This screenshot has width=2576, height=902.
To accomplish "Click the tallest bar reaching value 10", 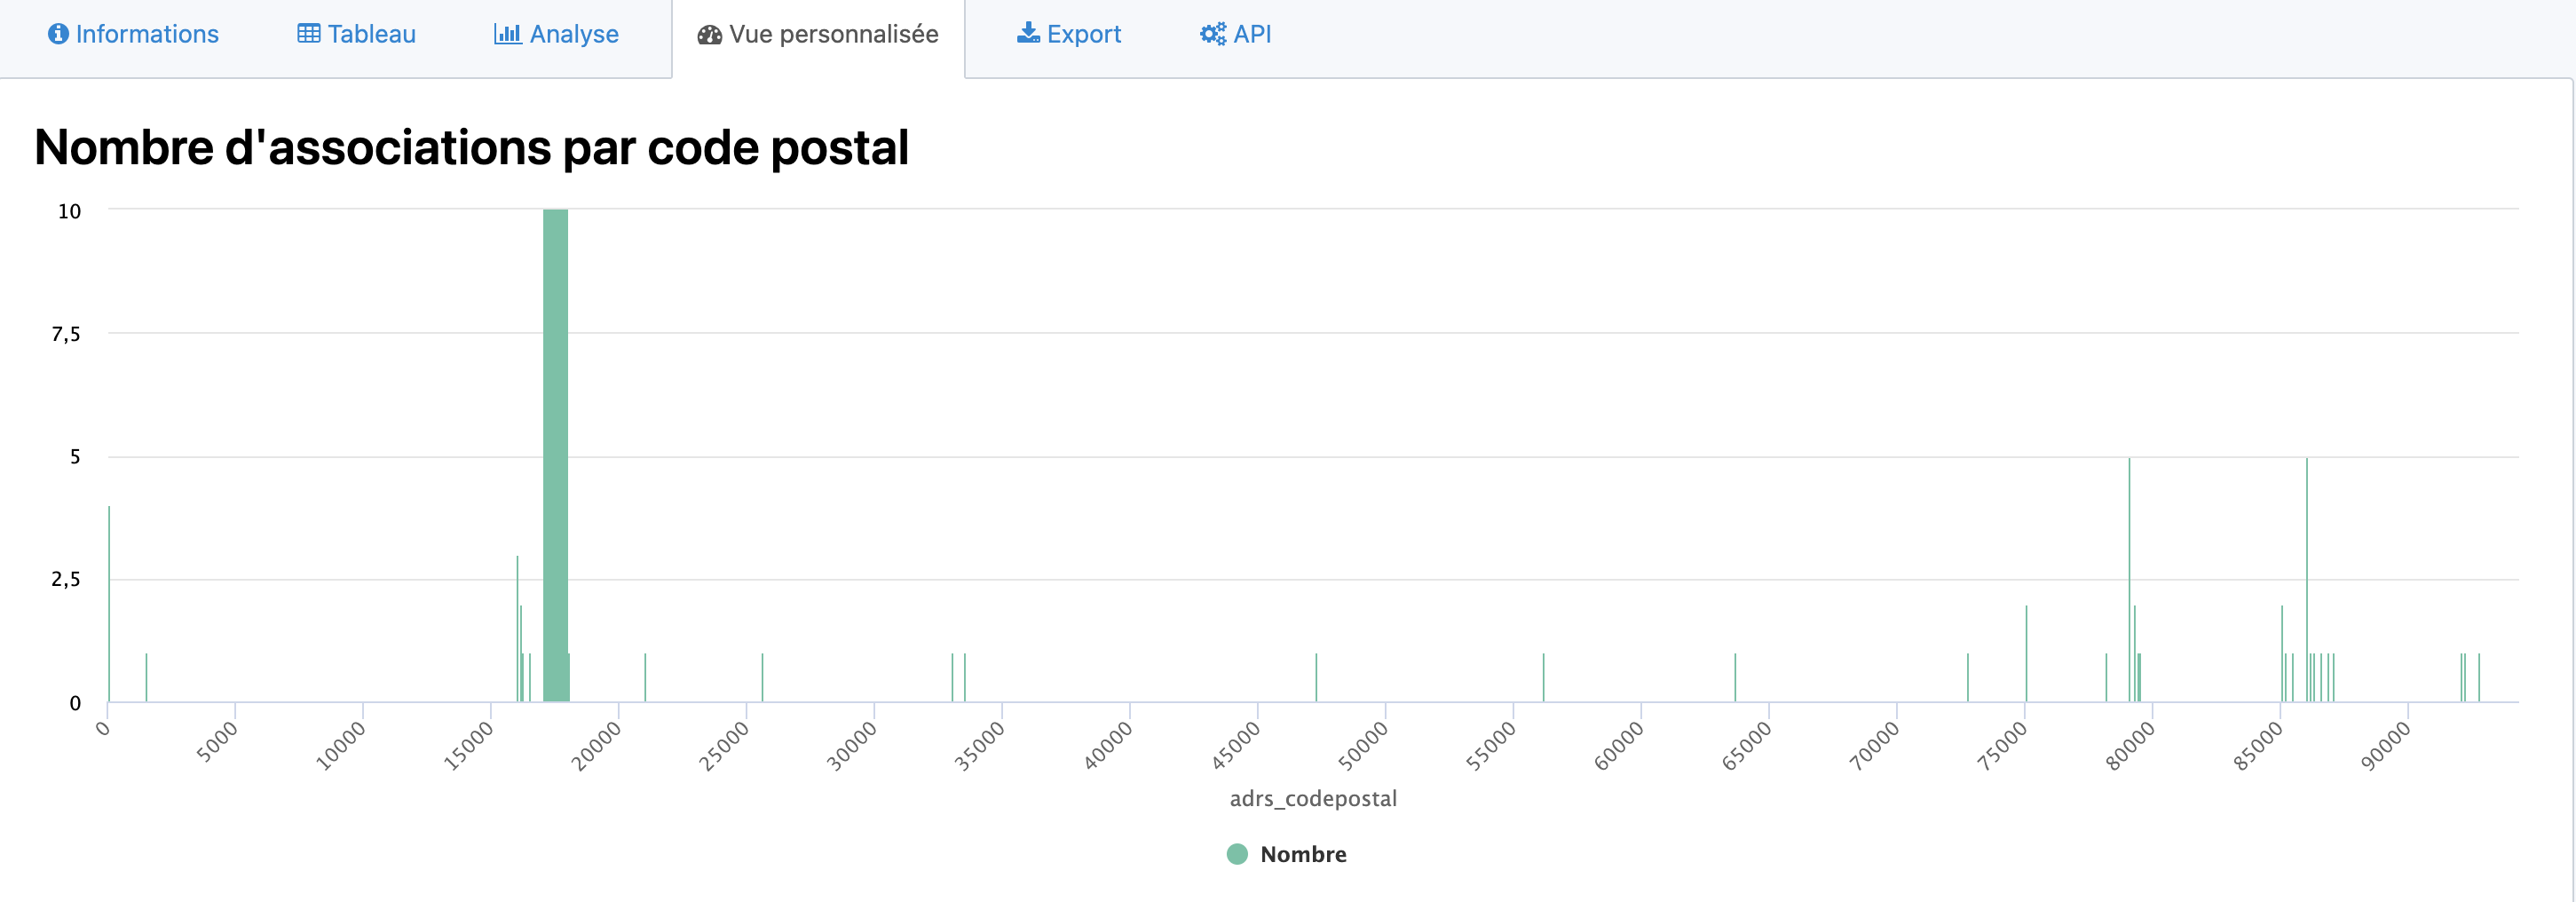I will click(x=555, y=455).
